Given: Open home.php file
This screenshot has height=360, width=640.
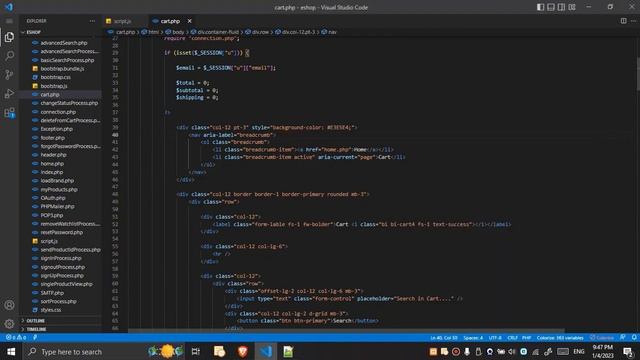Looking at the screenshot, I should click(52, 164).
